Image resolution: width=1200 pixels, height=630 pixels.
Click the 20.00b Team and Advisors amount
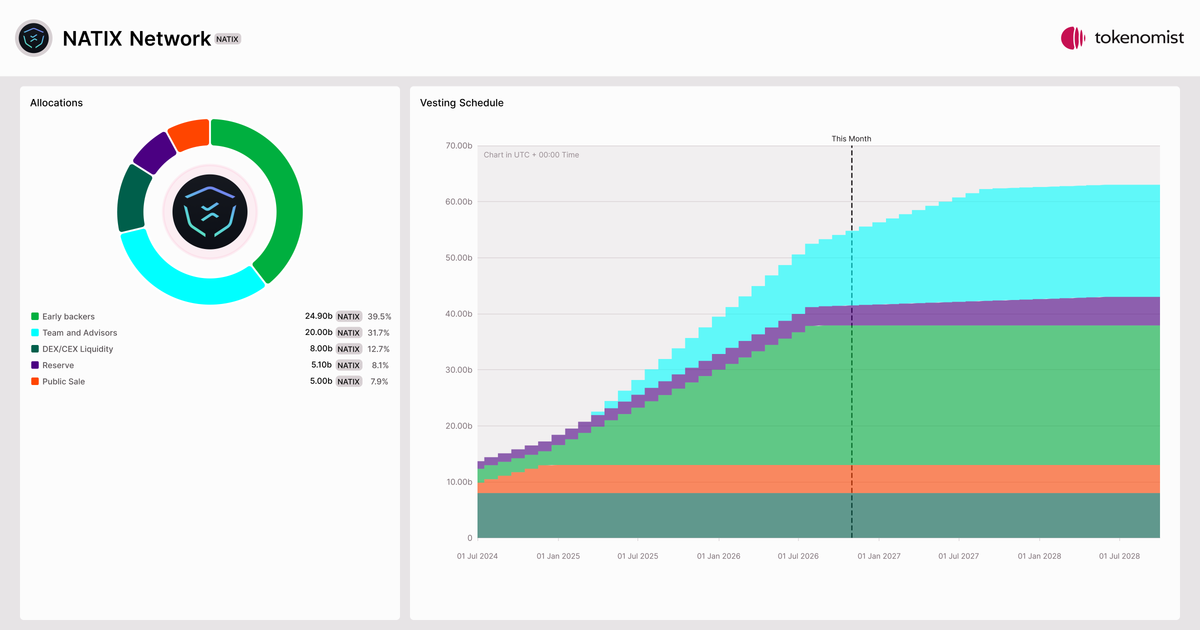(319, 333)
